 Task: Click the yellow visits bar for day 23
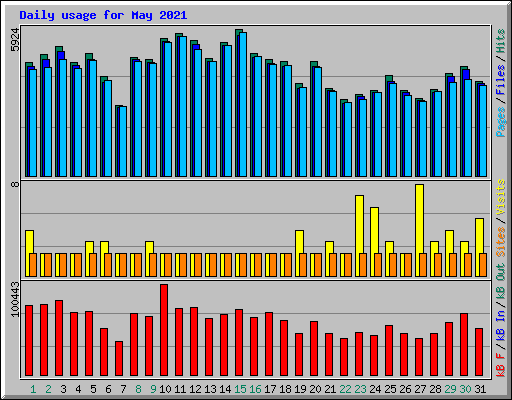click(x=359, y=224)
